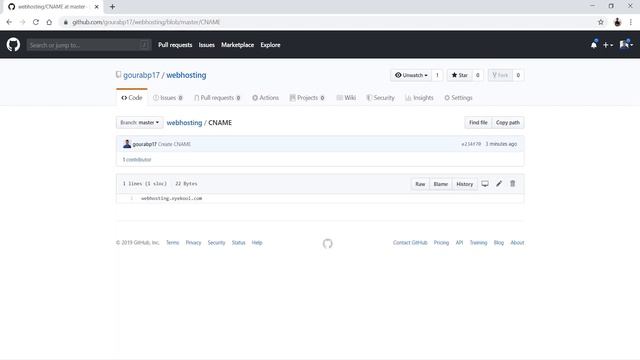Open Explore in top navigation

point(270,45)
